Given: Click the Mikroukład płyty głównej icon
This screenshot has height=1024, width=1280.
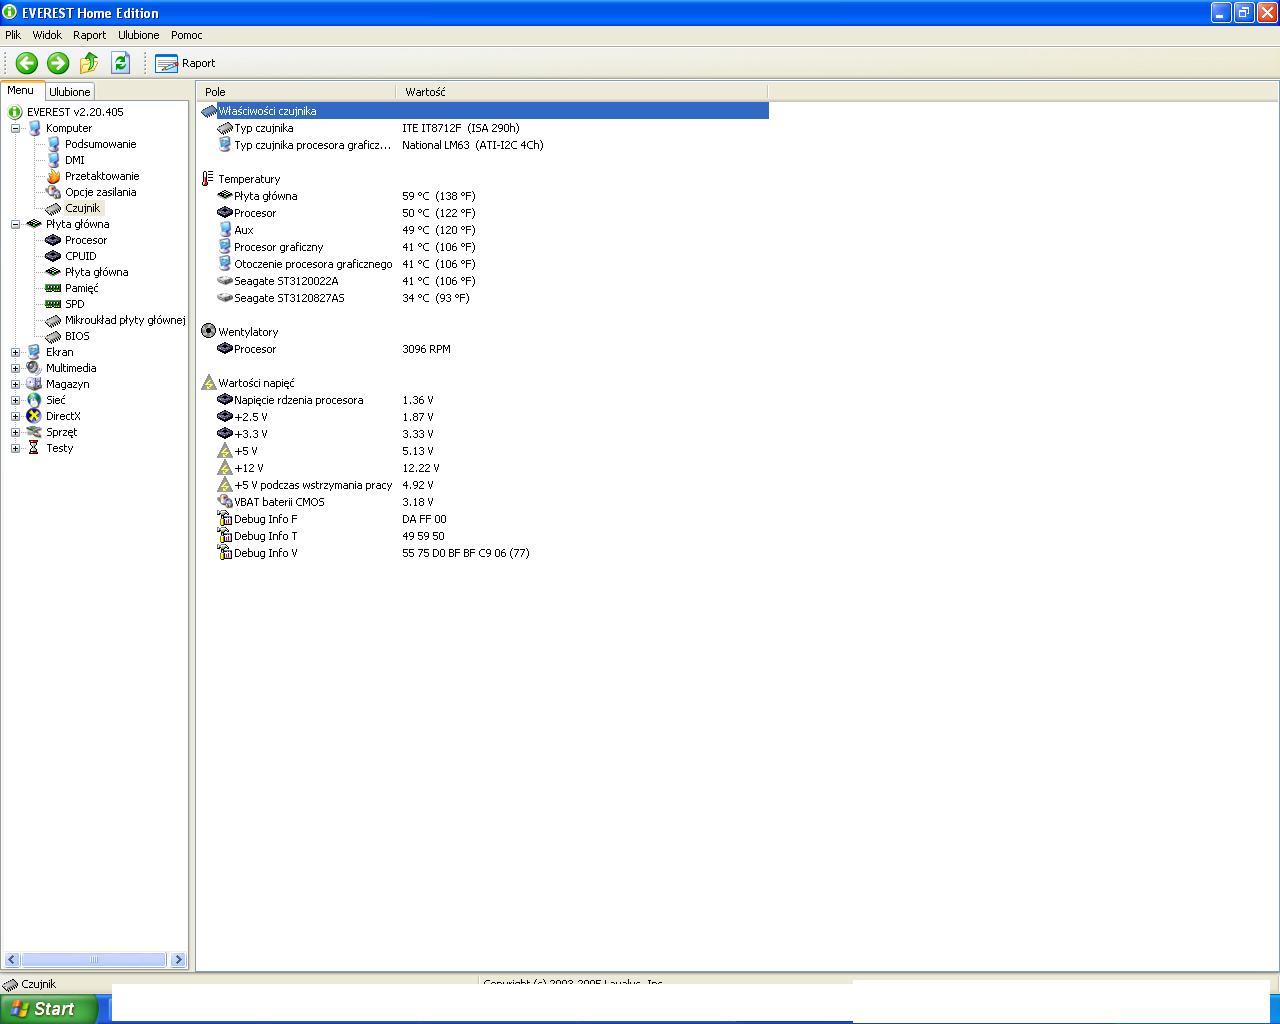Looking at the screenshot, I should 54,320.
